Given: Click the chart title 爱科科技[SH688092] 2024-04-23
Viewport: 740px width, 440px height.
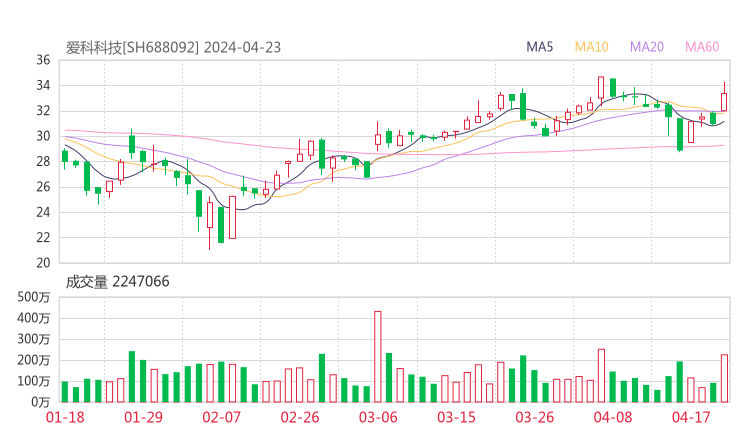Looking at the screenshot, I should tap(173, 48).
